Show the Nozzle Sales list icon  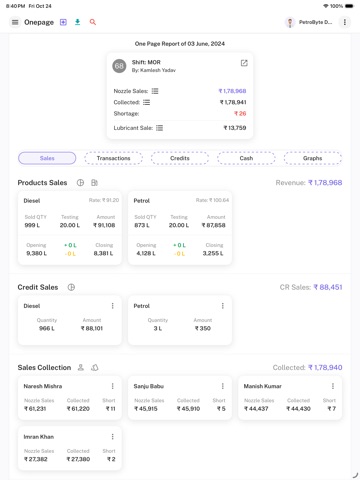(155, 91)
